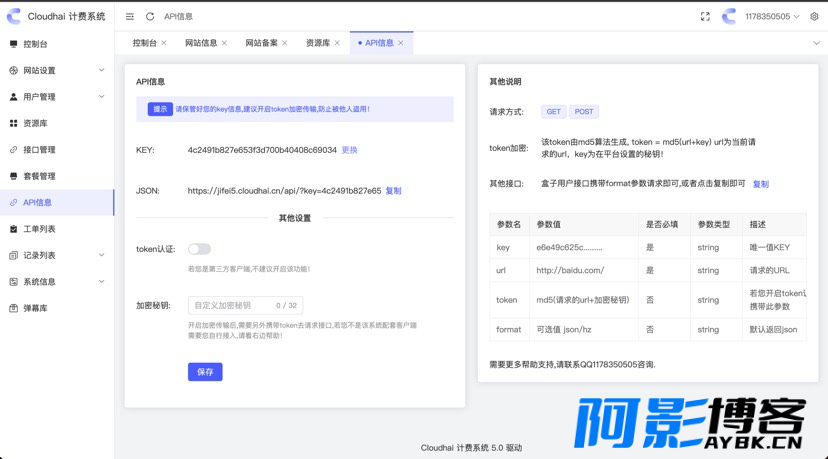The width and height of the screenshot is (828, 459).
Task: Open settings gear in top-right corner
Action: point(814,17)
